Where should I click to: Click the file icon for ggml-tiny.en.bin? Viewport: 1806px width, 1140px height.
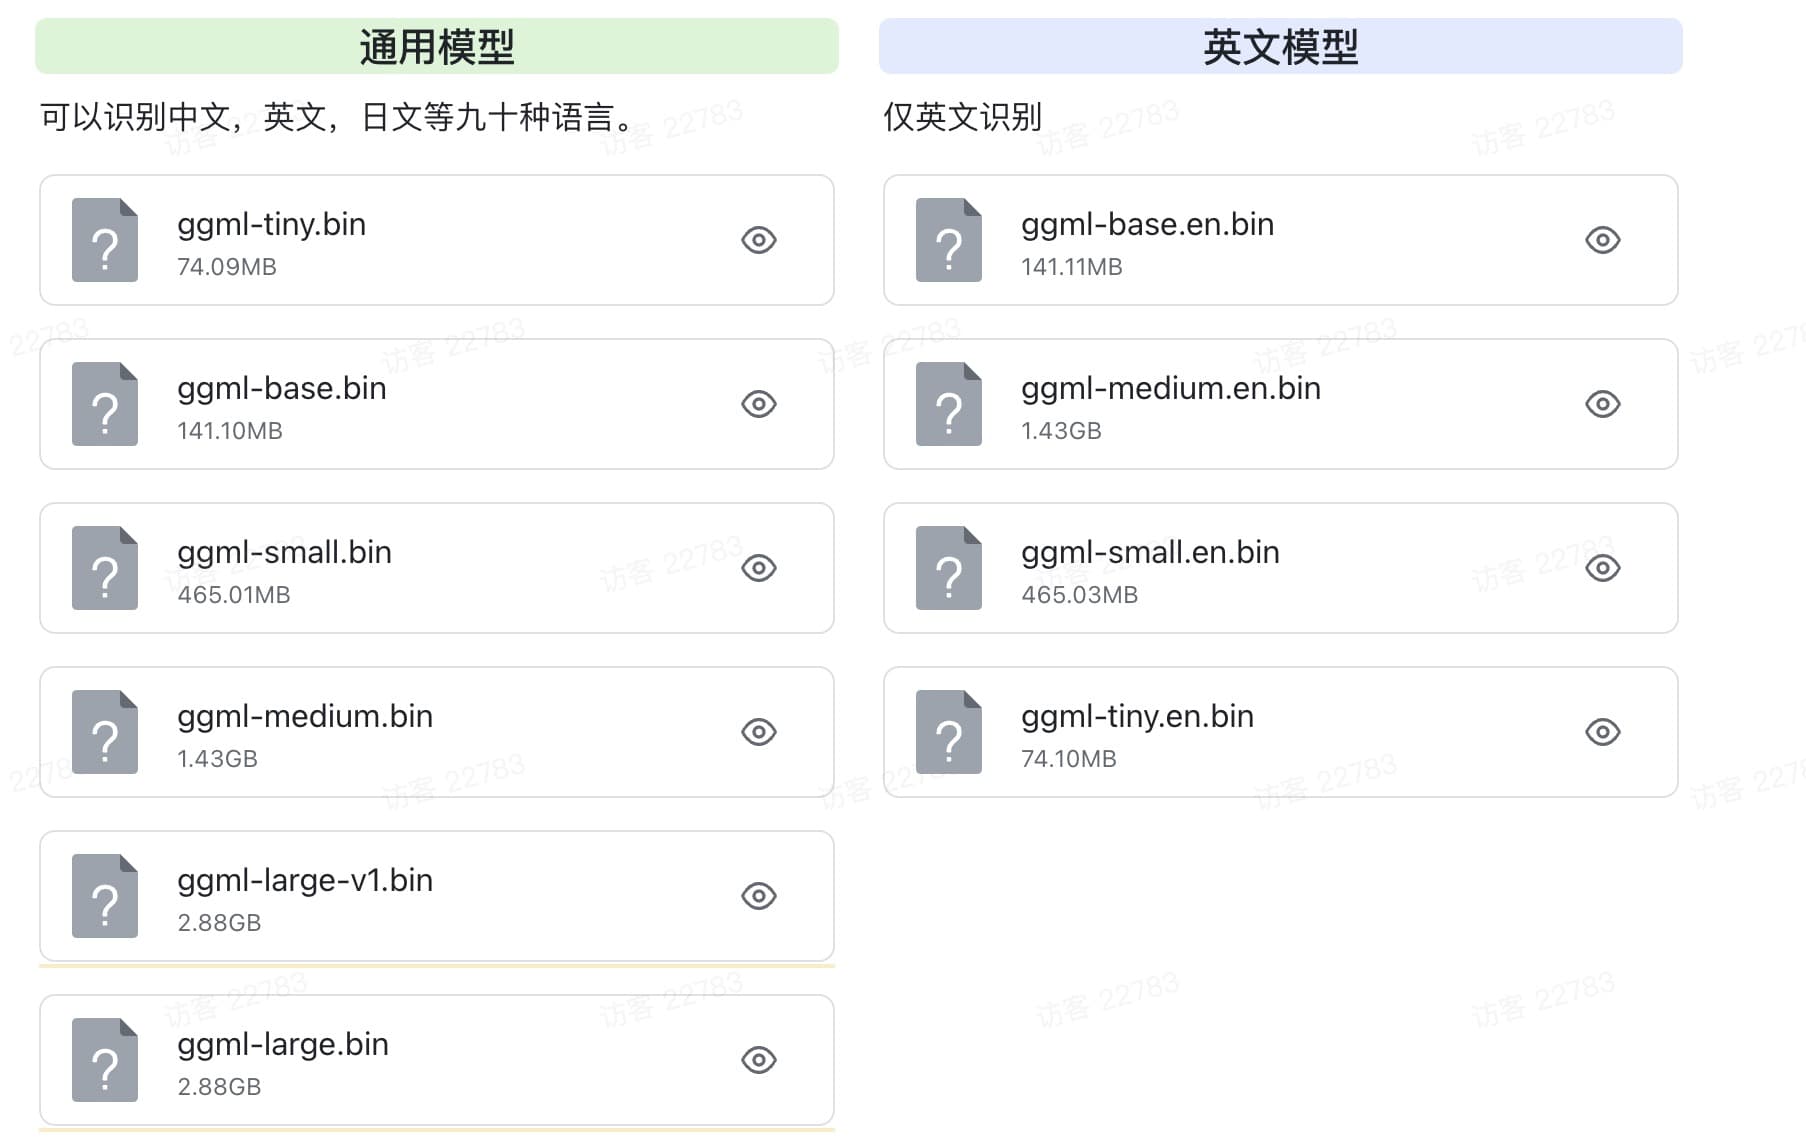coord(949,732)
